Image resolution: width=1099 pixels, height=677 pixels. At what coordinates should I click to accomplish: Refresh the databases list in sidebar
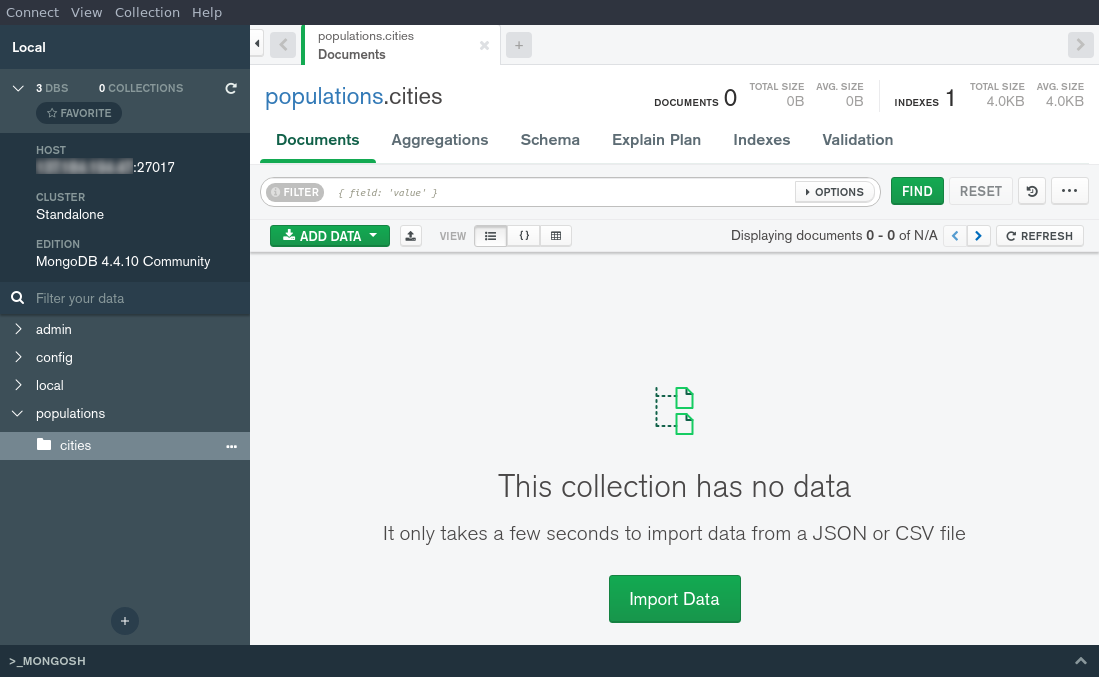pyautogui.click(x=230, y=88)
